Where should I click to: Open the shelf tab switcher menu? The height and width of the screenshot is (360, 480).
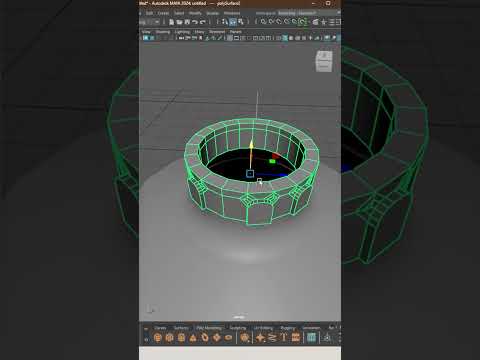(146, 328)
